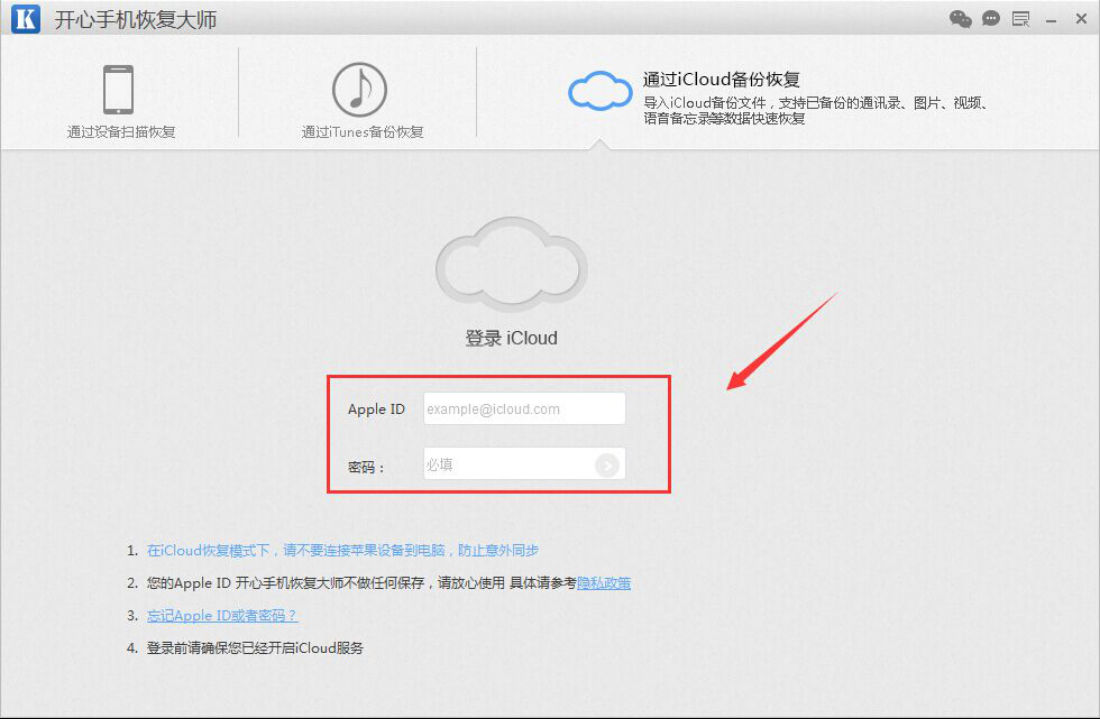1100x719 pixels.
Task: Submit login with the arrow button
Action: click(607, 465)
